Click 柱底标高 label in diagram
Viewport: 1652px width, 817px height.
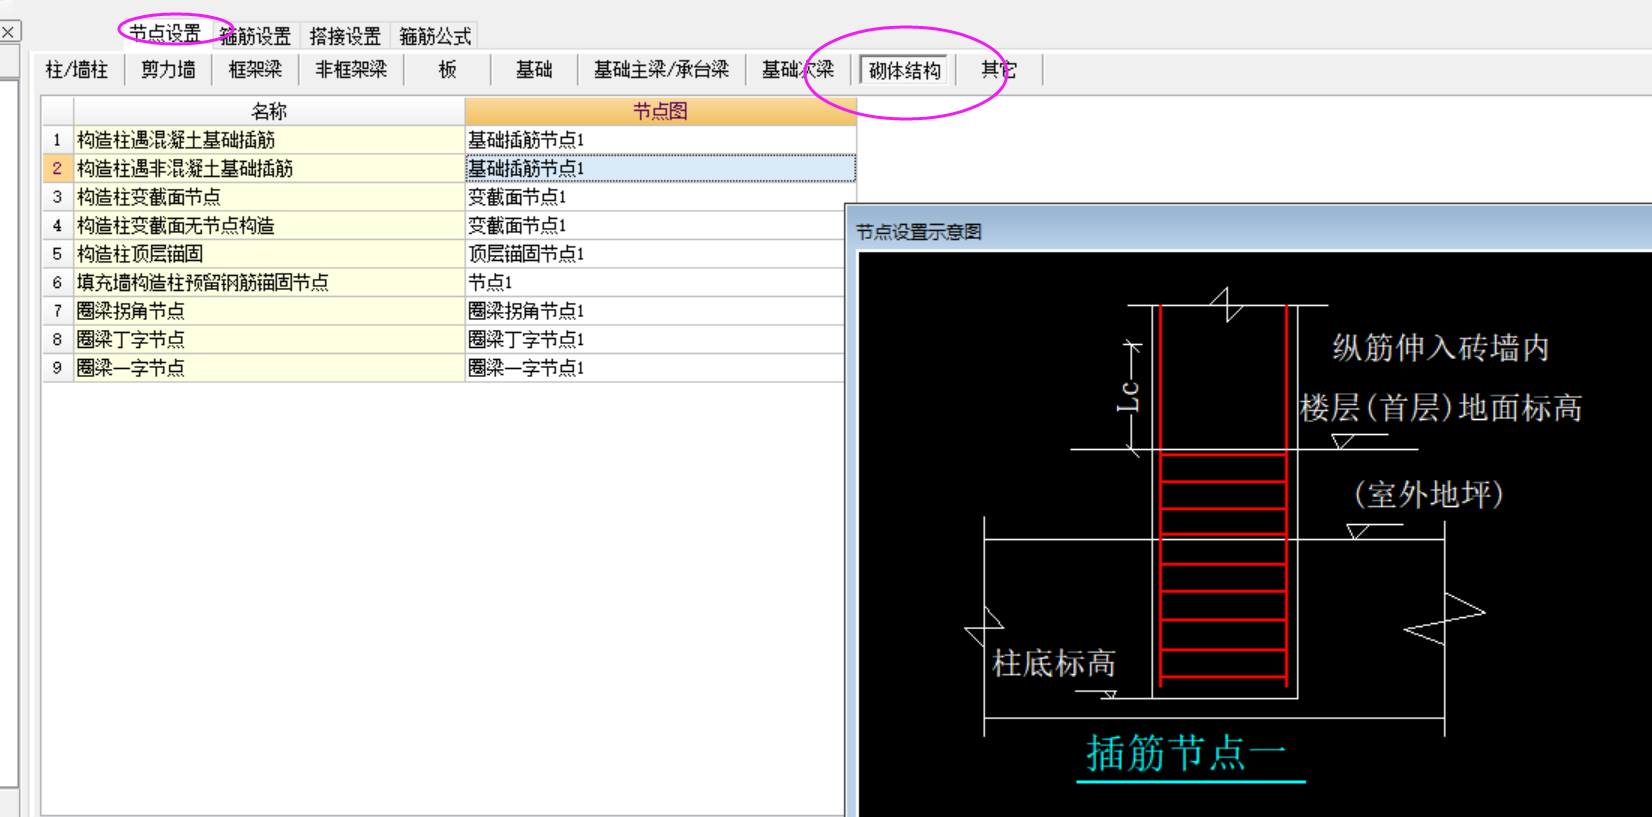(1053, 663)
